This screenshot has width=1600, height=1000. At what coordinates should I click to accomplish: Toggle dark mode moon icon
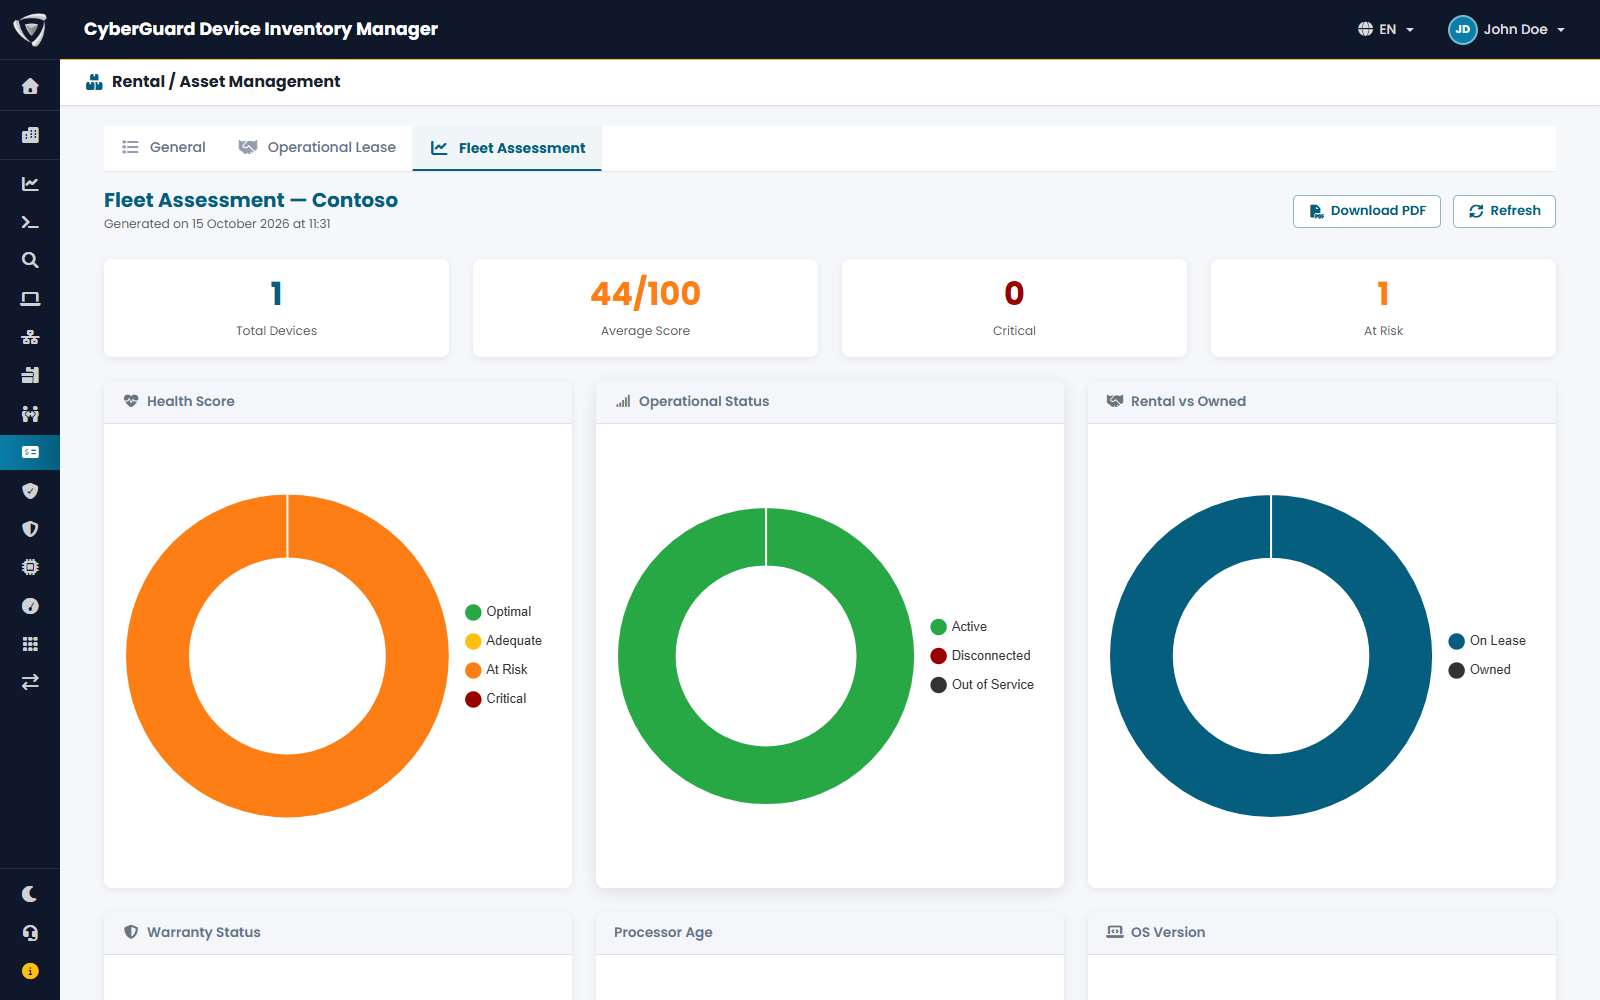(x=30, y=894)
